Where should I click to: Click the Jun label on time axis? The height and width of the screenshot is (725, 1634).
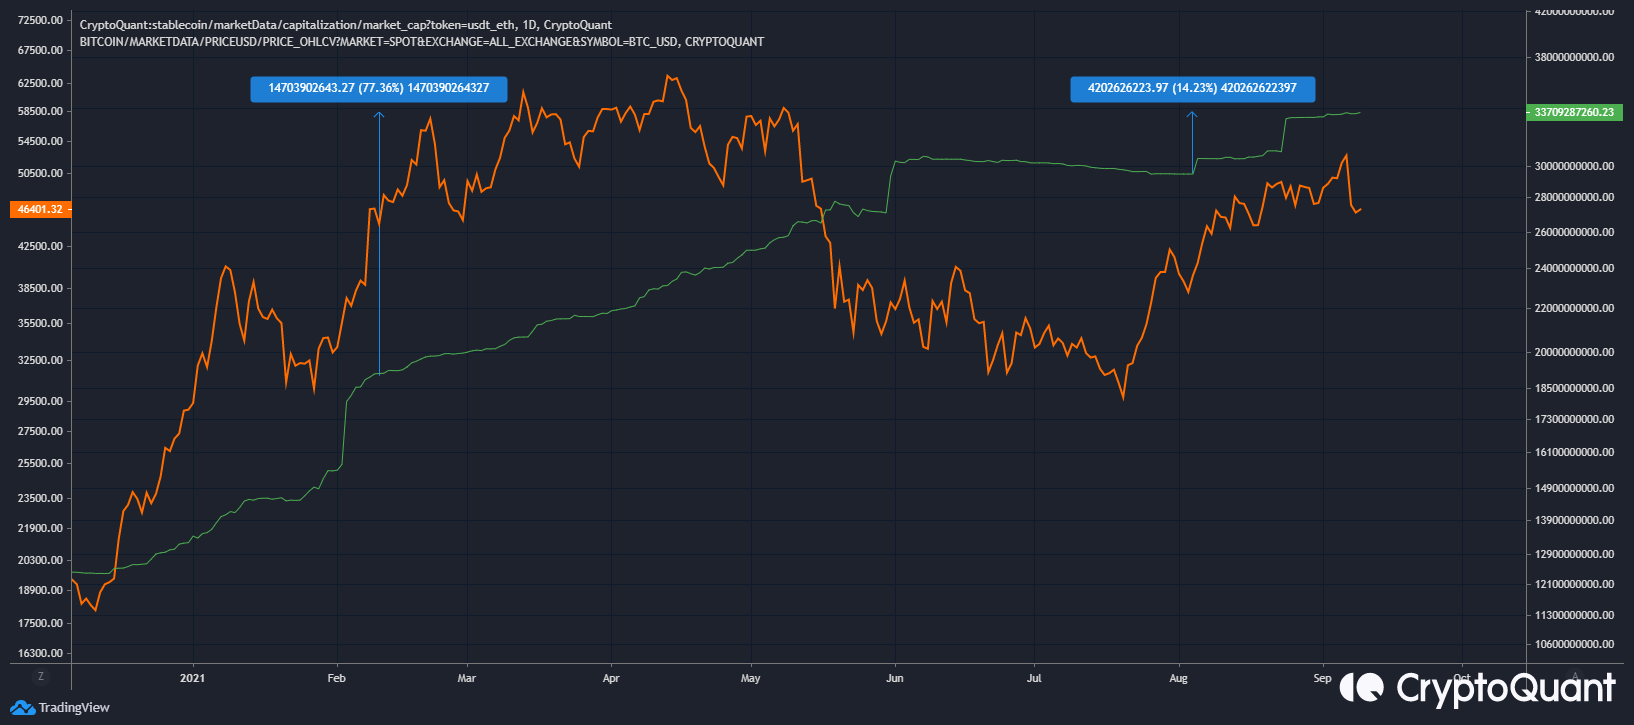point(894,678)
